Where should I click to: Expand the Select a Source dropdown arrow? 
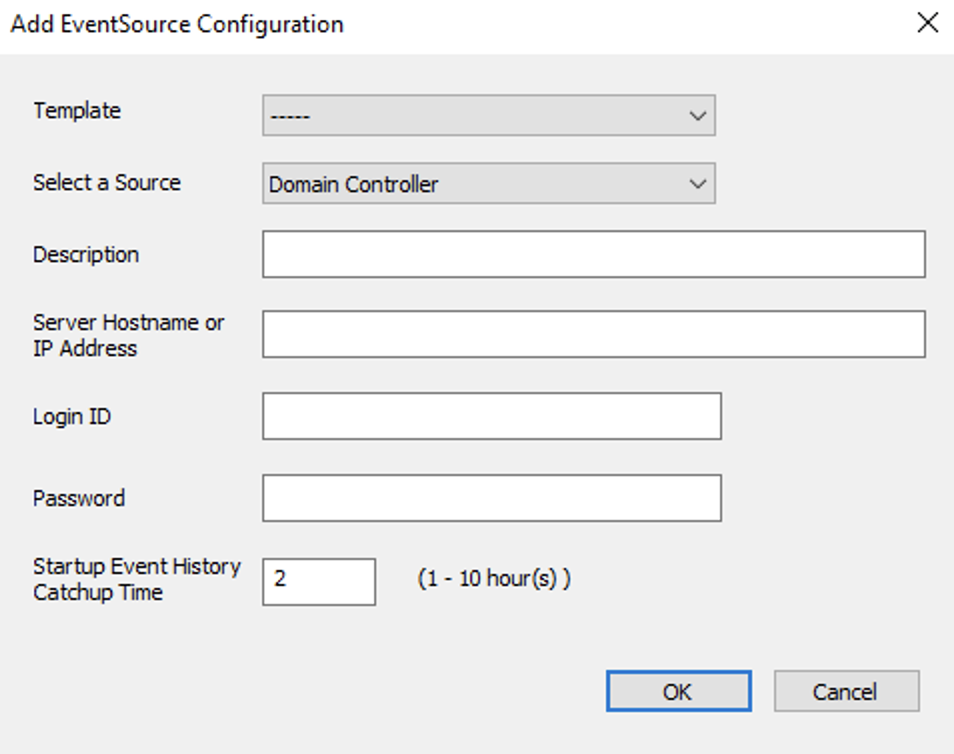697,184
